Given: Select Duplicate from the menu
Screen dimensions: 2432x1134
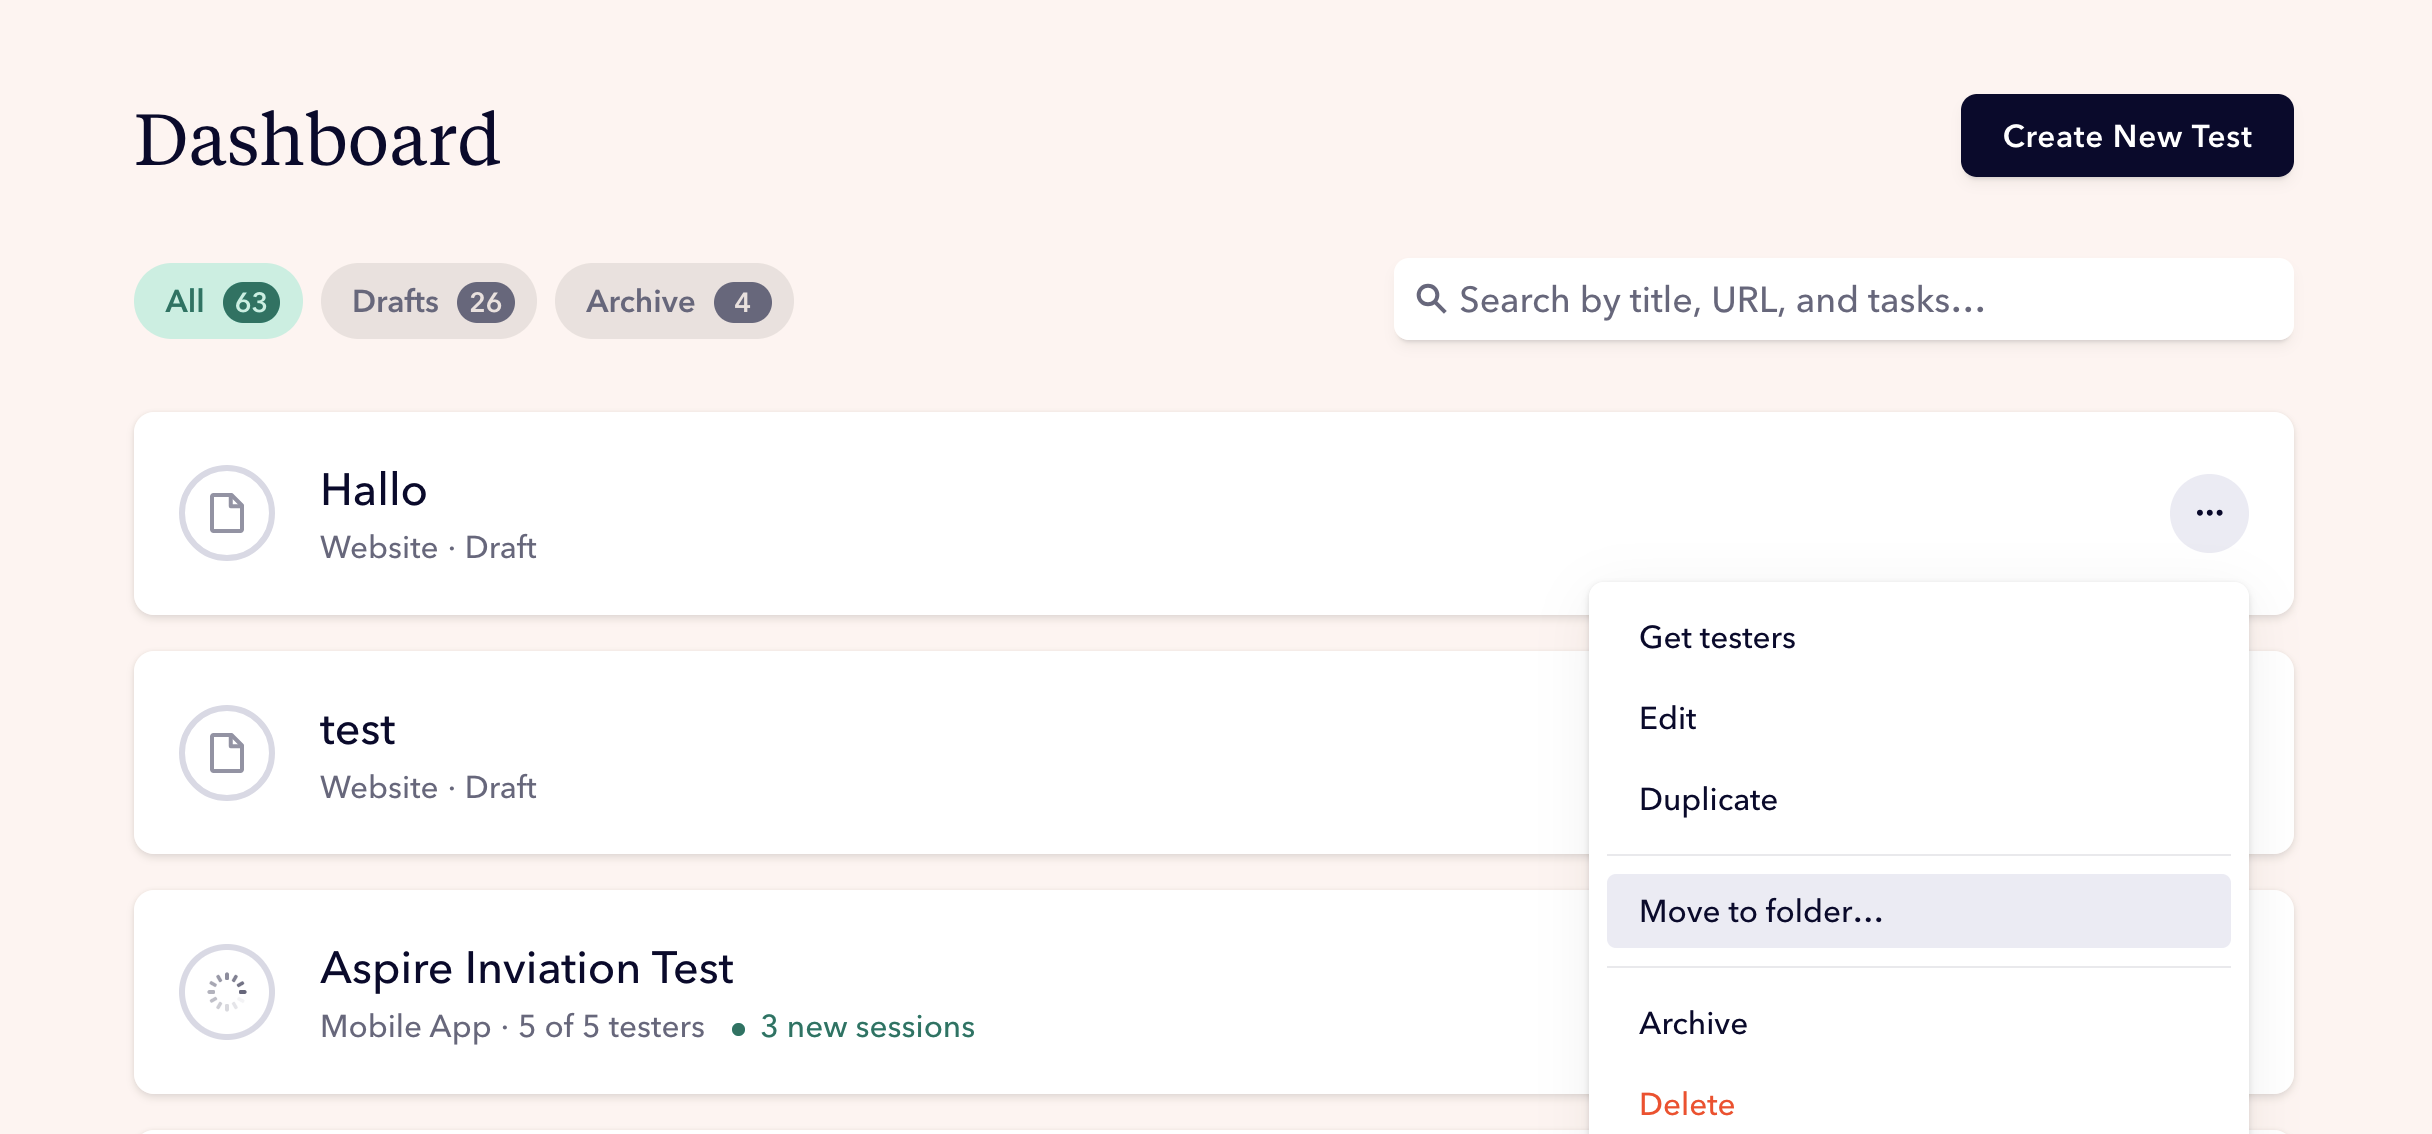Looking at the screenshot, I should 1708,800.
